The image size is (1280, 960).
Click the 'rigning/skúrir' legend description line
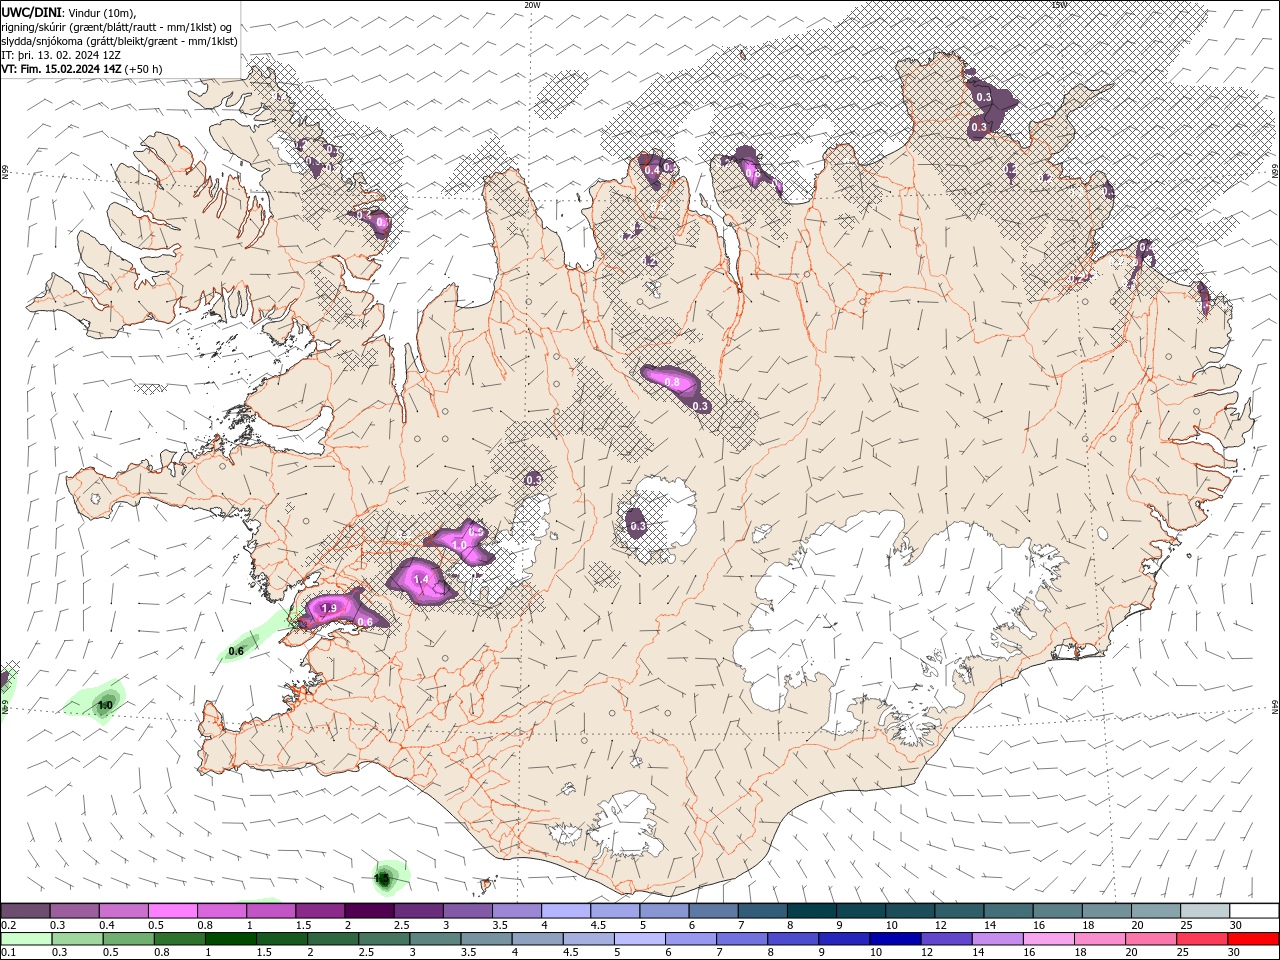(117, 27)
